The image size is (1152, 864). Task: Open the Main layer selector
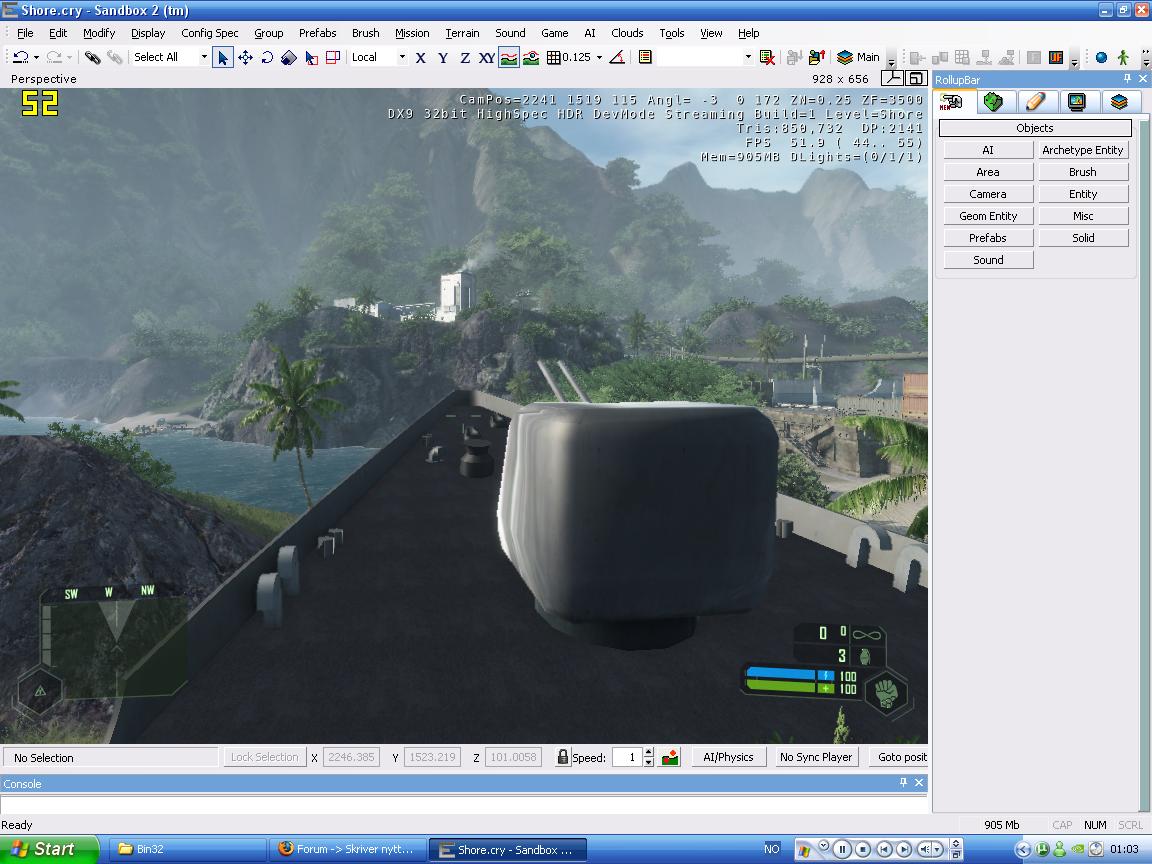858,57
